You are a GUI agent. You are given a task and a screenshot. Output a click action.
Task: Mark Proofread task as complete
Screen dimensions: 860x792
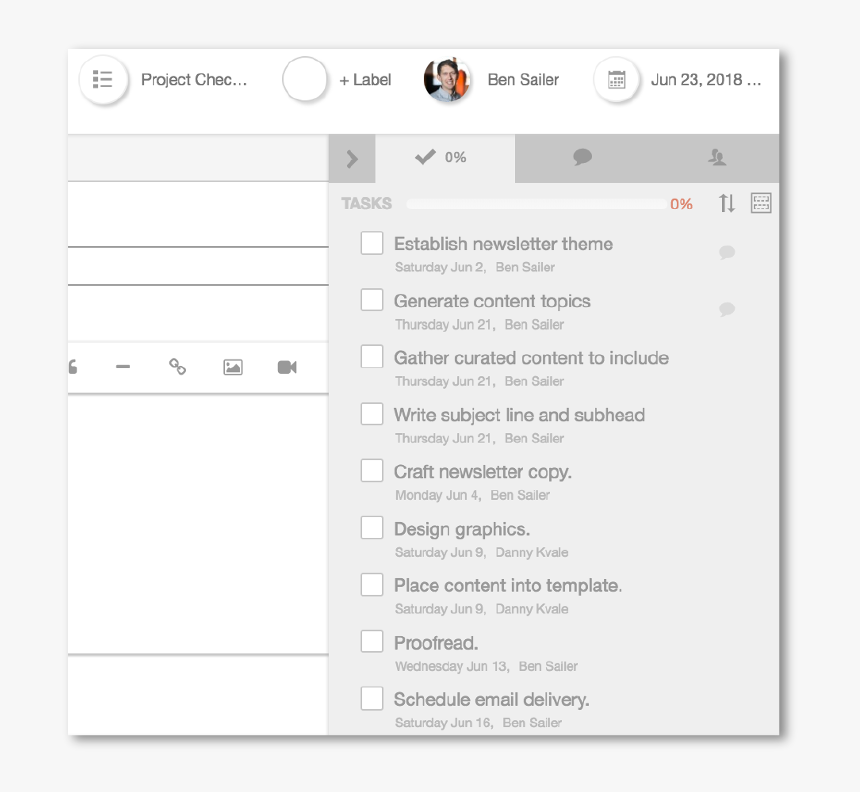click(x=372, y=642)
